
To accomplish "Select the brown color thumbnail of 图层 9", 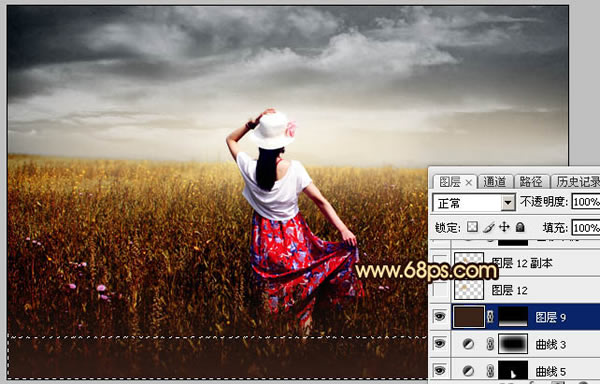I will (469, 317).
